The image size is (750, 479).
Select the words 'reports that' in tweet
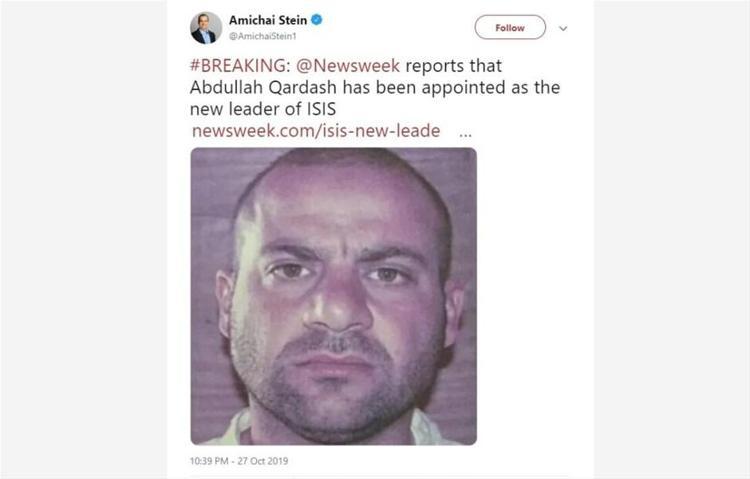(453, 66)
